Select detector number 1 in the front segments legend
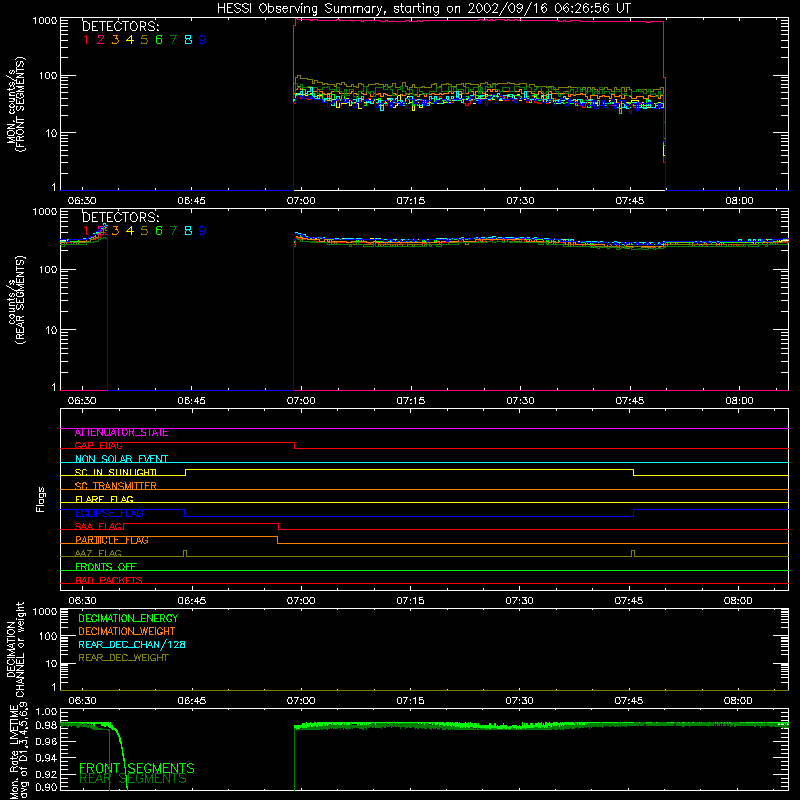 [x=86, y=40]
